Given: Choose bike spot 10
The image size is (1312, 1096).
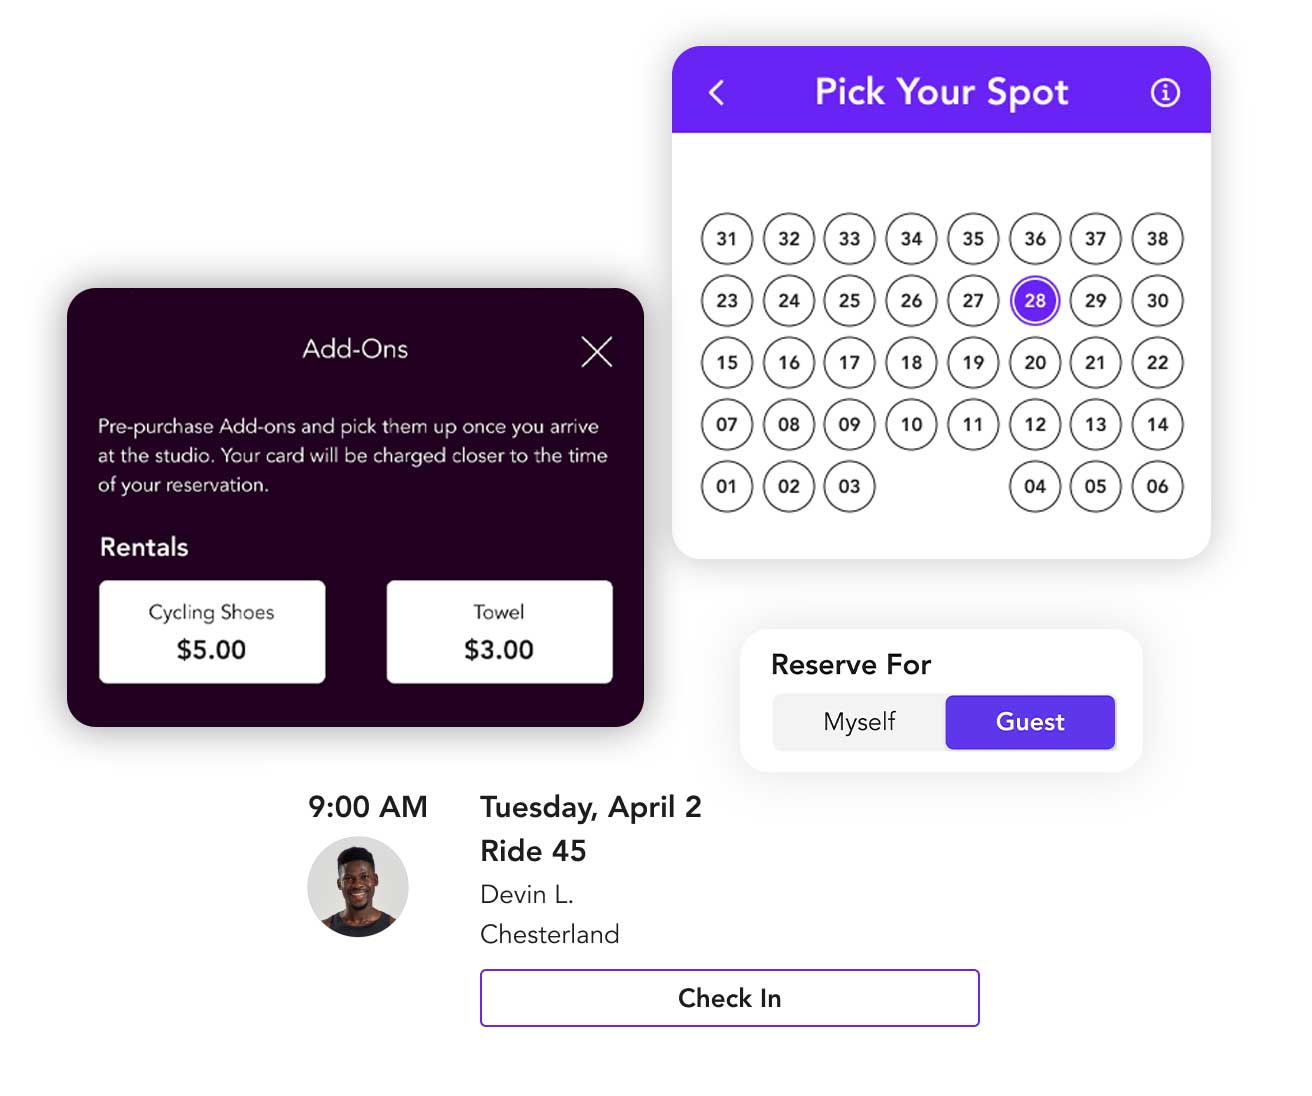Looking at the screenshot, I should 911,425.
